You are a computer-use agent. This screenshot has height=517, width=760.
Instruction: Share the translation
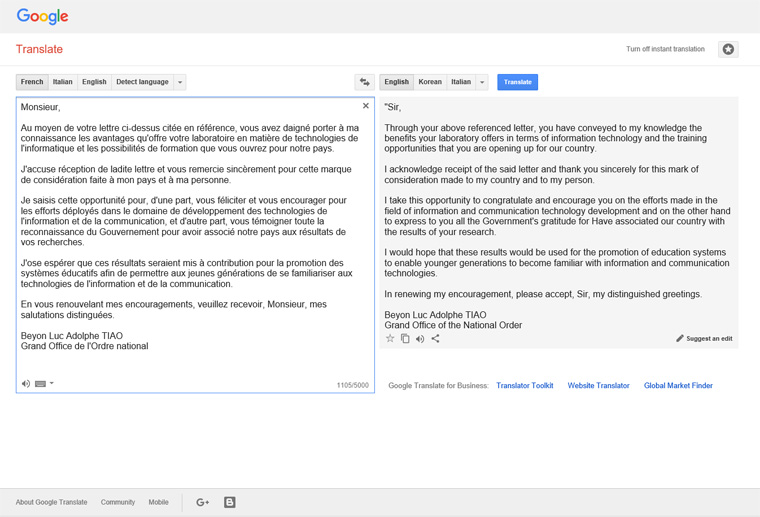435,338
